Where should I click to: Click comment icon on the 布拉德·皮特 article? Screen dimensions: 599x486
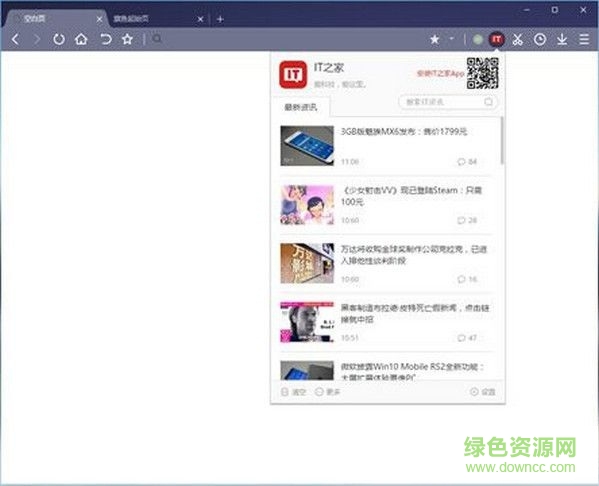(461, 338)
